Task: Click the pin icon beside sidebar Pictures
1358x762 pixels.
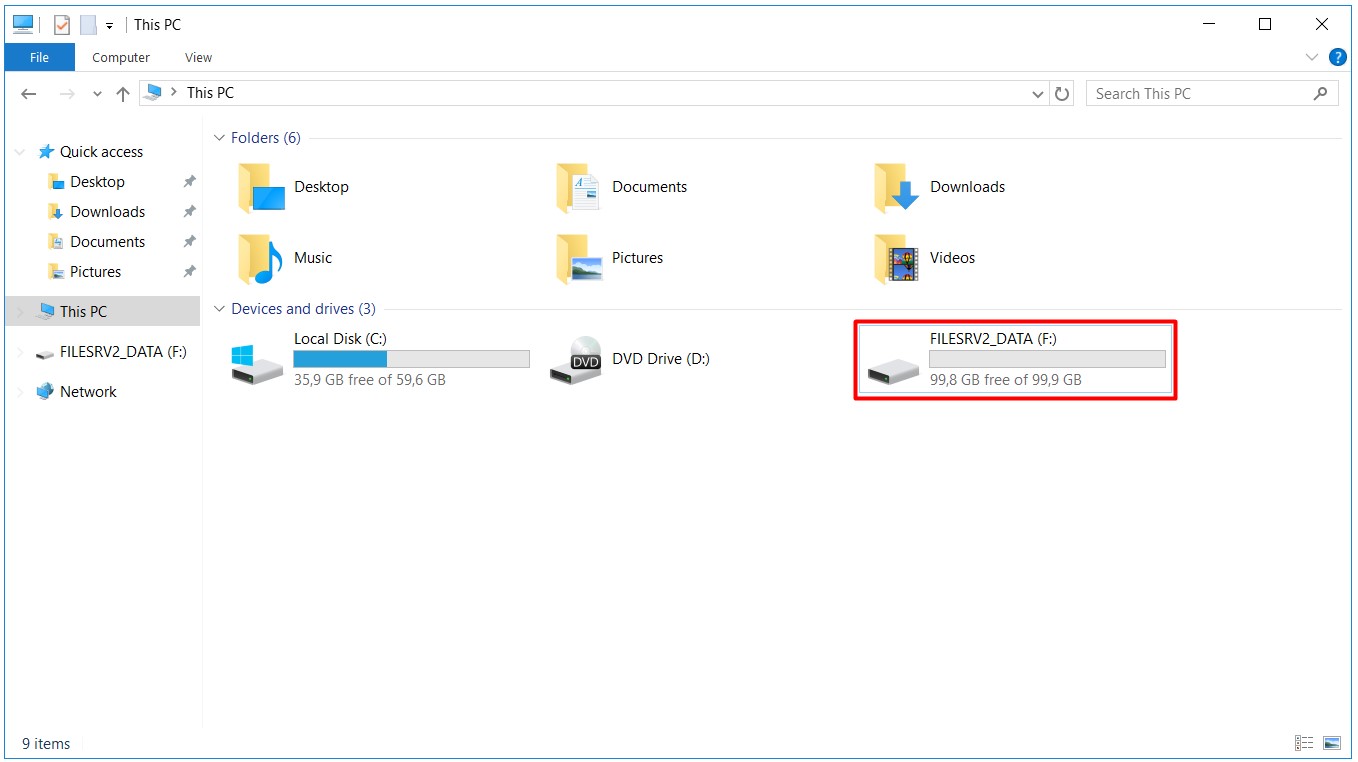Action: point(189,272)
